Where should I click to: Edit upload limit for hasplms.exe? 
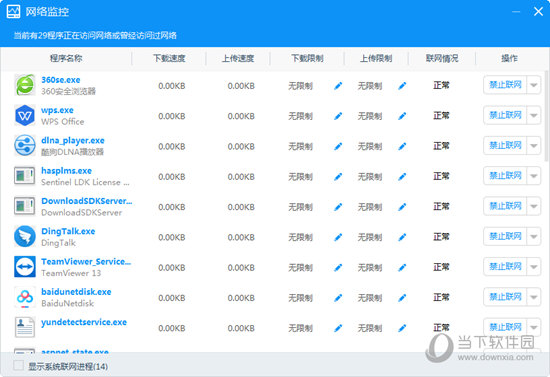click(402, 176)
